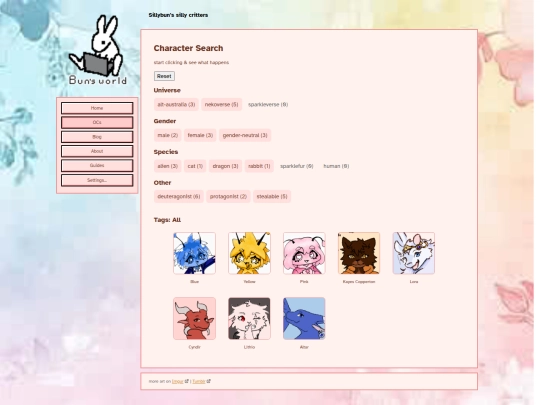Toggle the rabbit (1) species tag
This screenshot has height=405, width=540.
point(259,166)
